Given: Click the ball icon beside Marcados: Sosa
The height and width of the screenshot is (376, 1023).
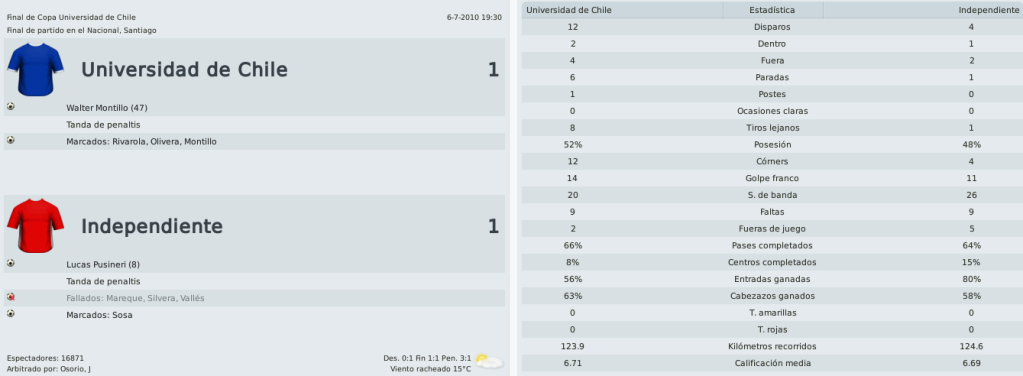Looking at the screenshot, I should [x=10, y=314].
